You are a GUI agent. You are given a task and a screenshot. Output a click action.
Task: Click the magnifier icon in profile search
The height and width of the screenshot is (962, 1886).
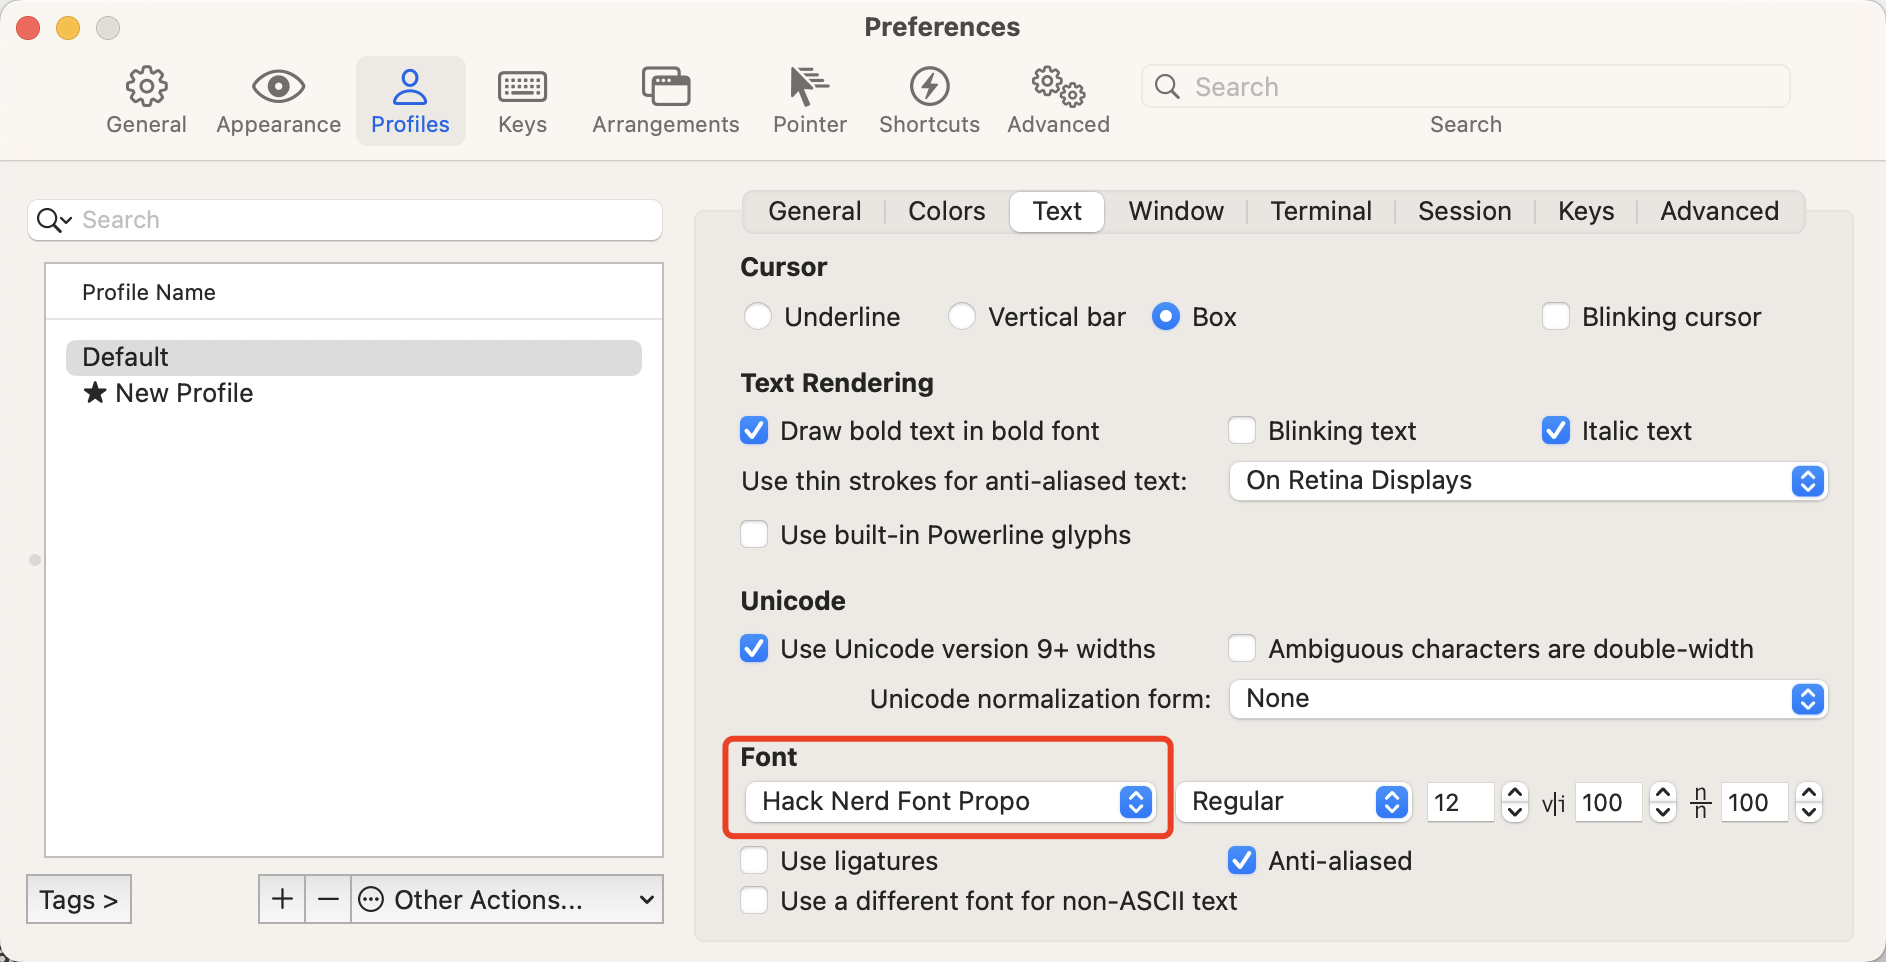coord(54,220)
